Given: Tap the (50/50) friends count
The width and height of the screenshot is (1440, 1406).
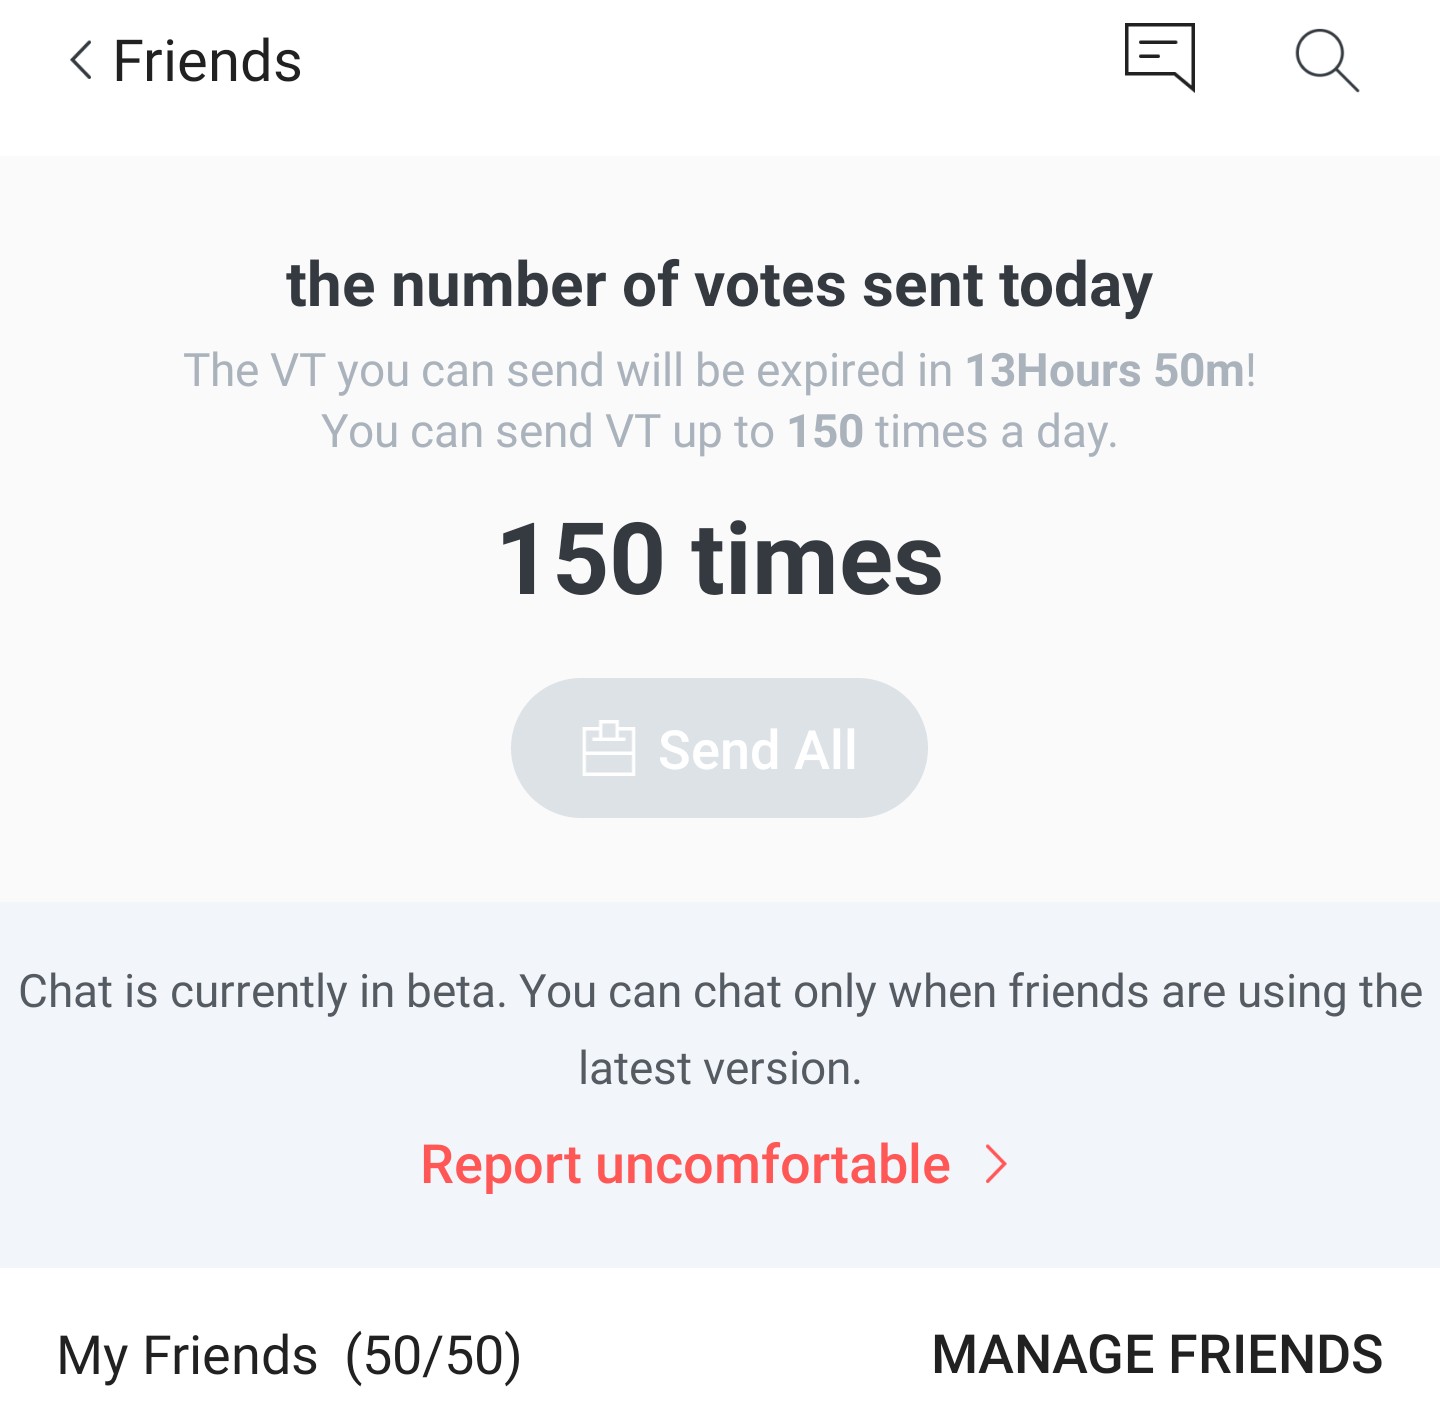Looking at the screenshot, I should click(433, 1356).
